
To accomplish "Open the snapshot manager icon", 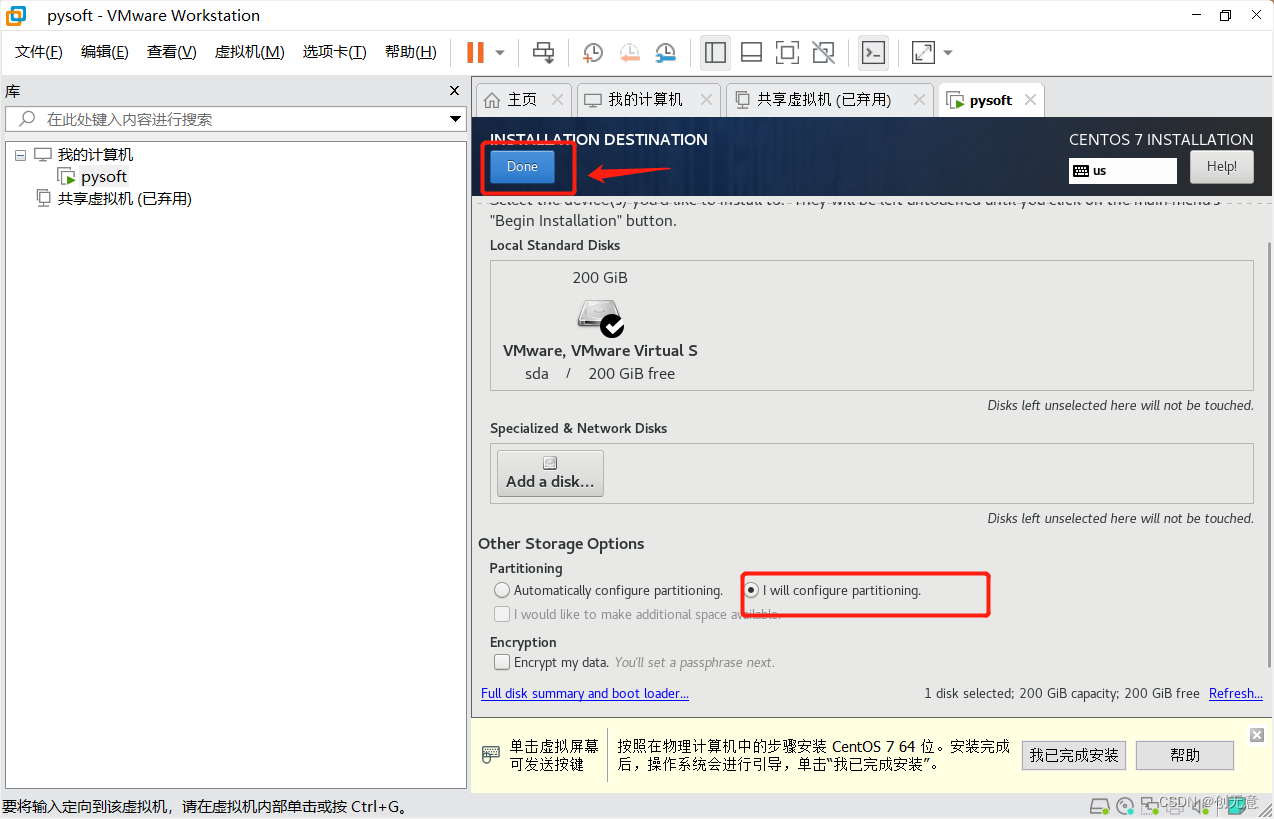I will tap(665, 52).
